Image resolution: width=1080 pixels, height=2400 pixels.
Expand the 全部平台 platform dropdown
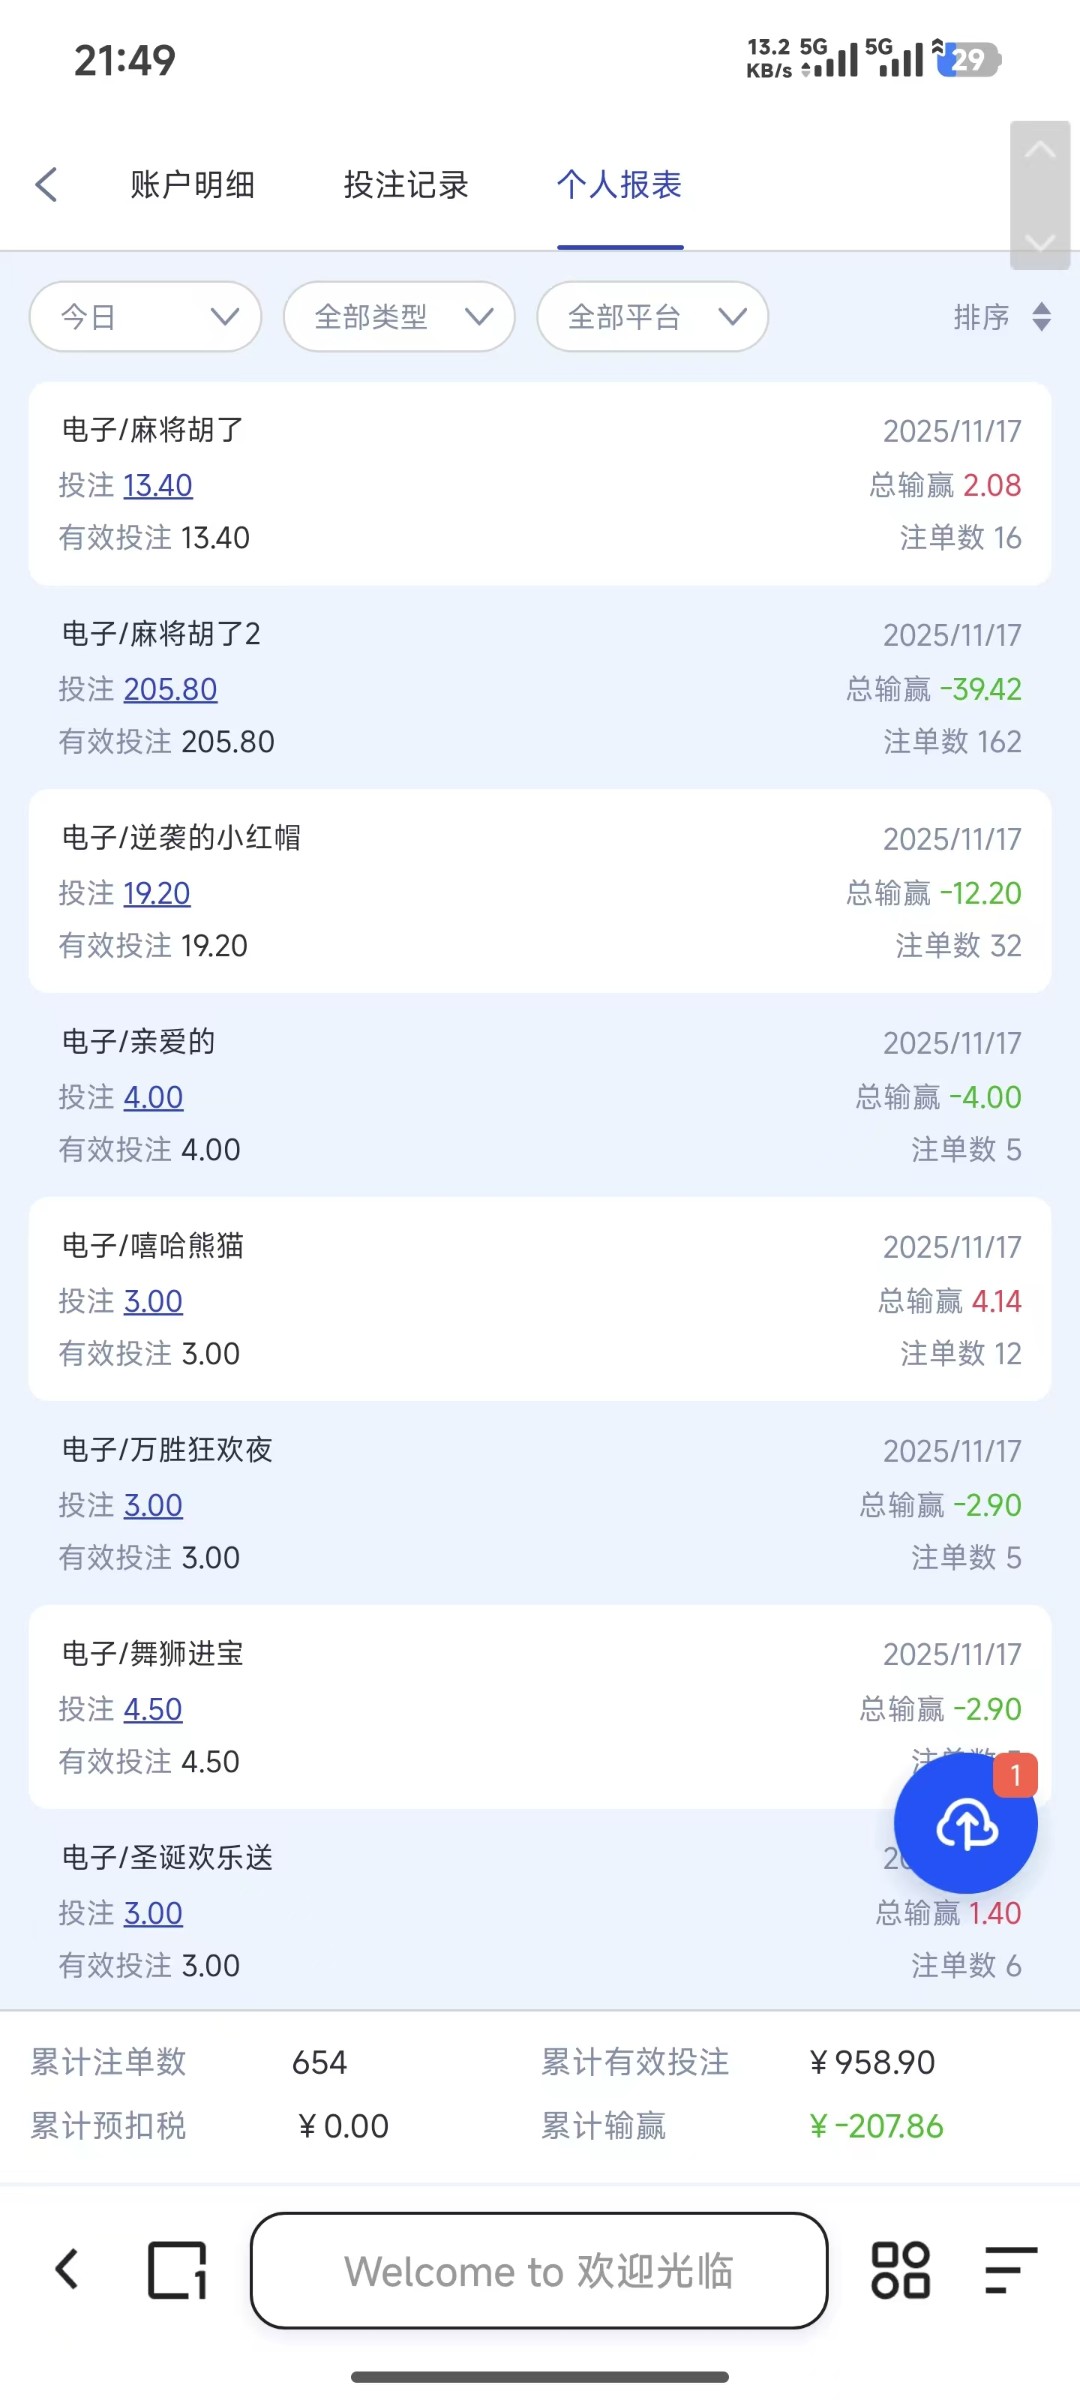652,317
